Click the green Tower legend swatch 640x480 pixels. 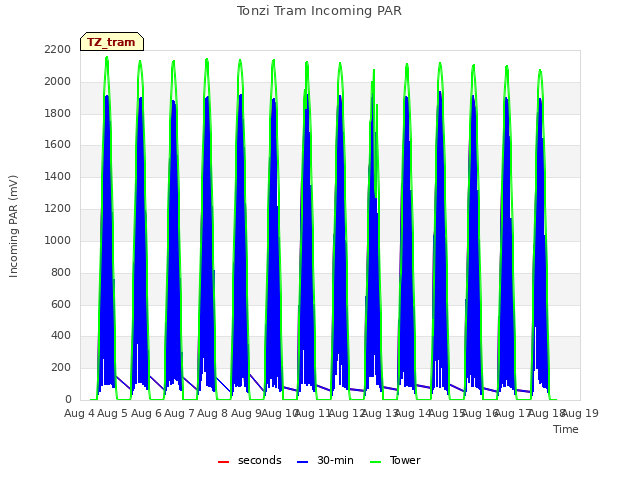pos(375,462)
